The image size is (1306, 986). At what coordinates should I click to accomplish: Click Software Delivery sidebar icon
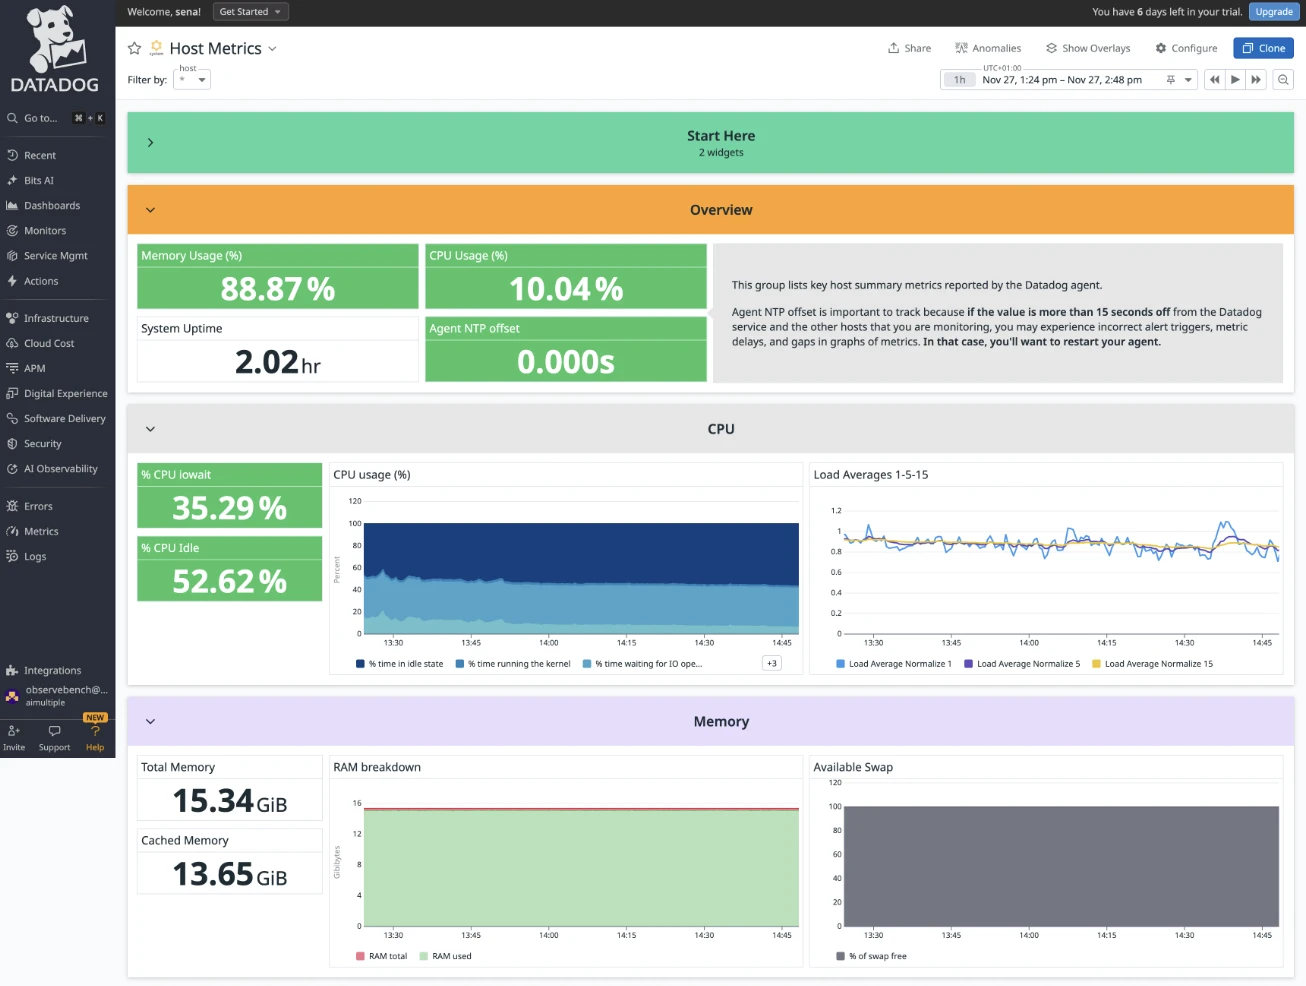point(12,418)
